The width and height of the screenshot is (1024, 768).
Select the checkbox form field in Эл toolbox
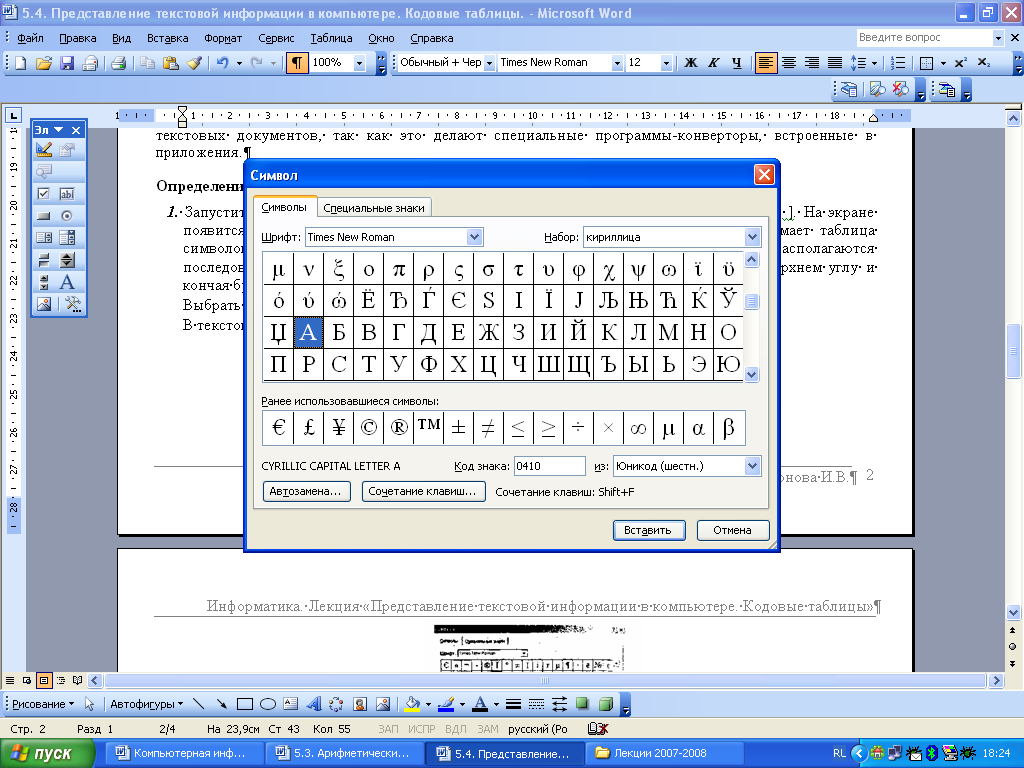(44, 193)
